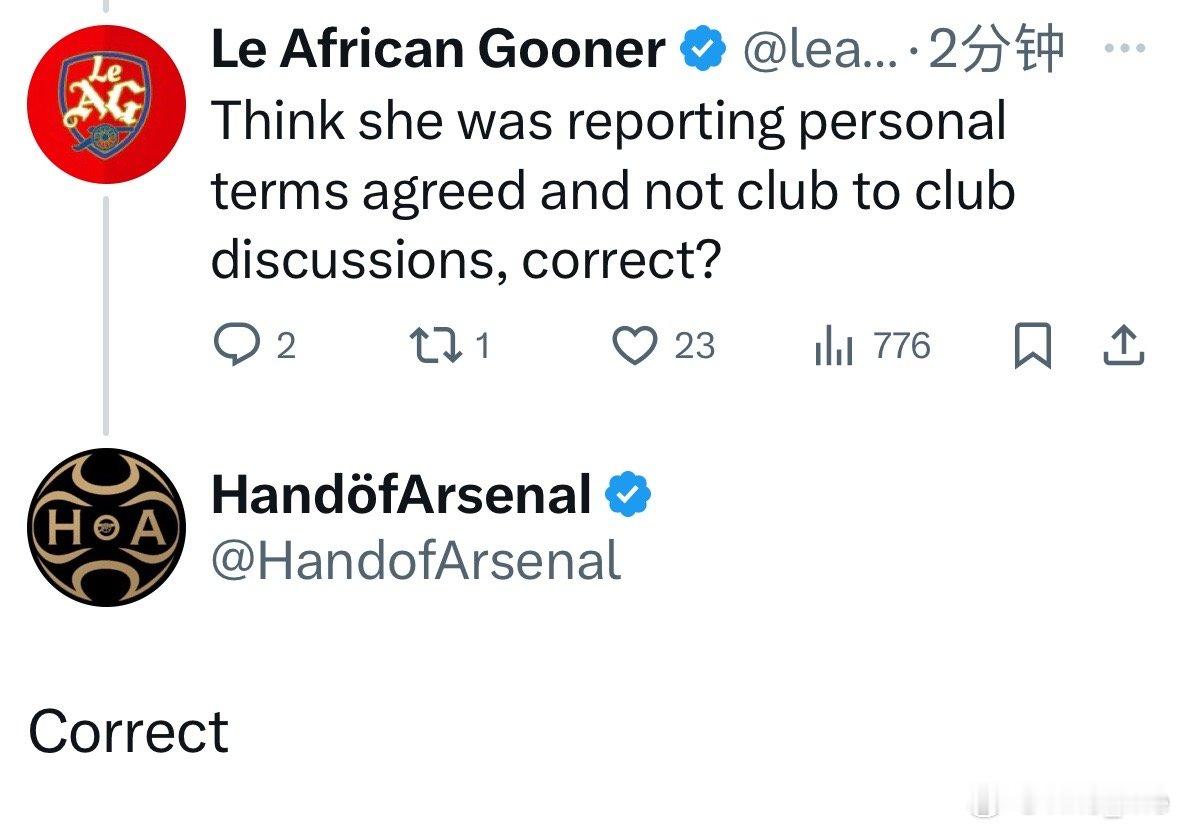Click the 2分钟 timestamp
The height and width of the screenshot is (830, 1179).
point(996,48)
